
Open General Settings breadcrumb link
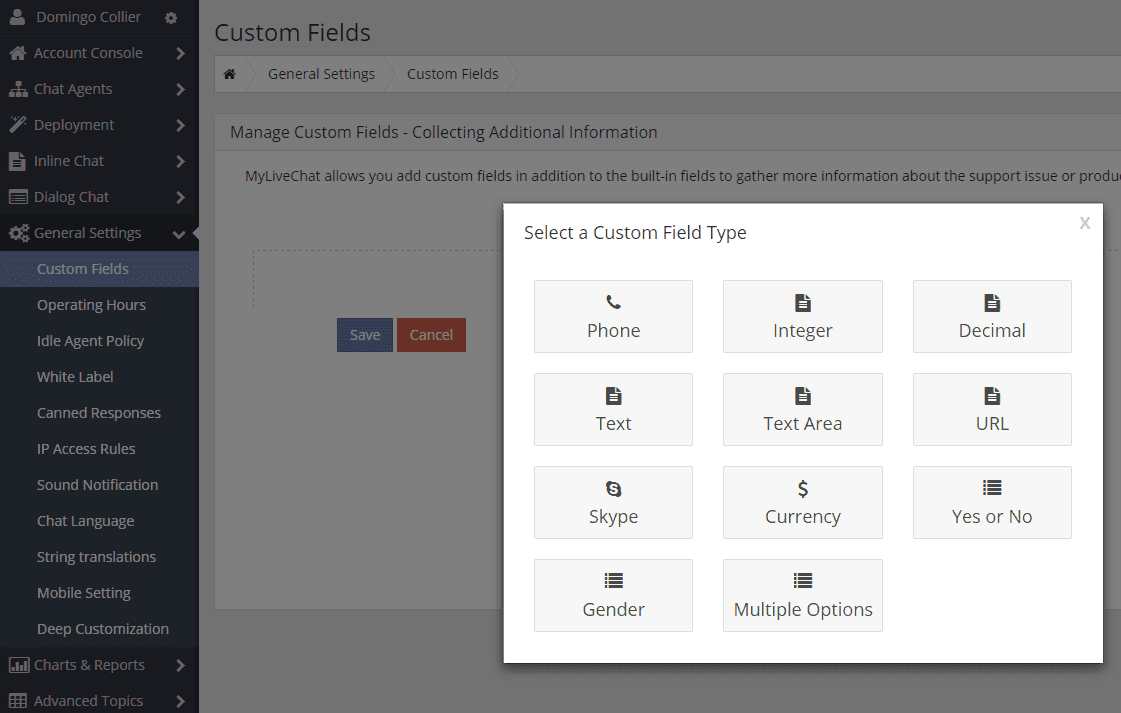[x=321, y=73]
